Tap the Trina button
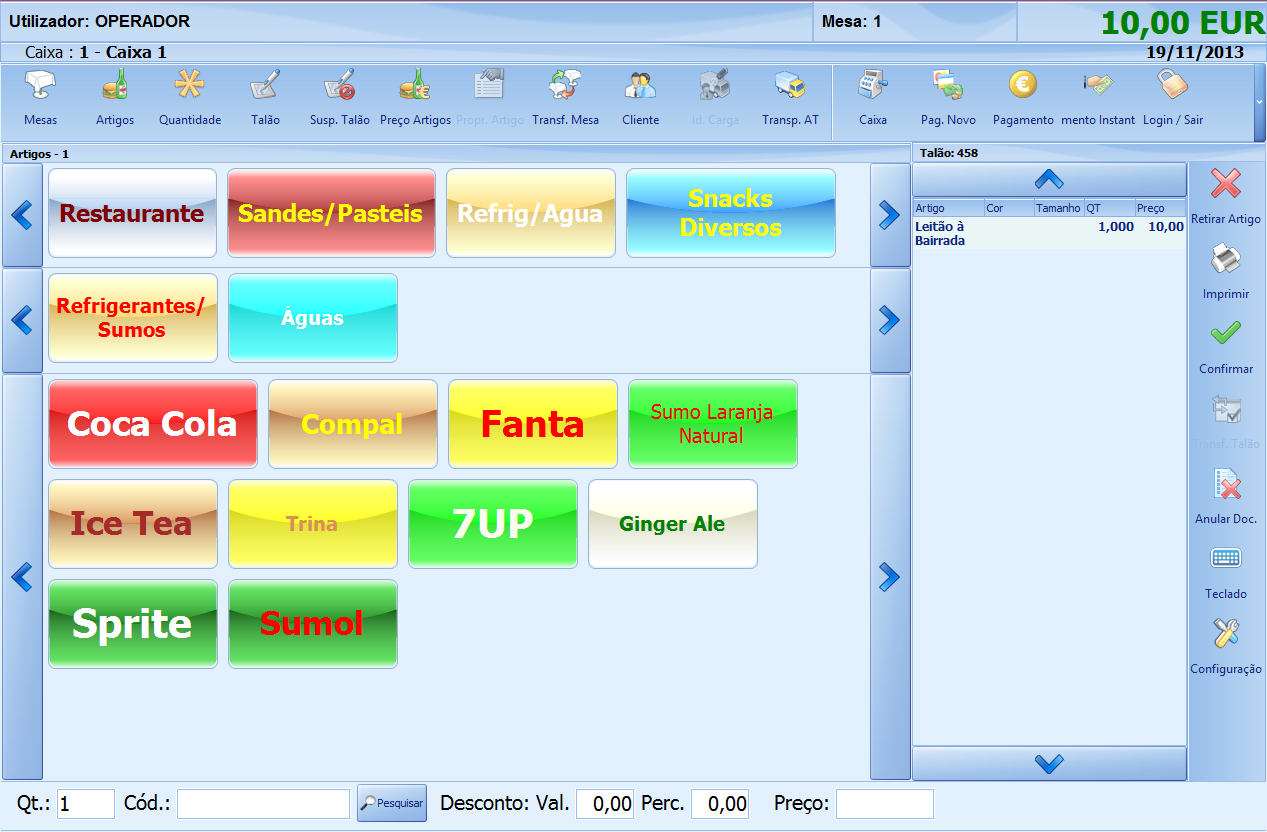The image size is (1267, 832). 312,524
